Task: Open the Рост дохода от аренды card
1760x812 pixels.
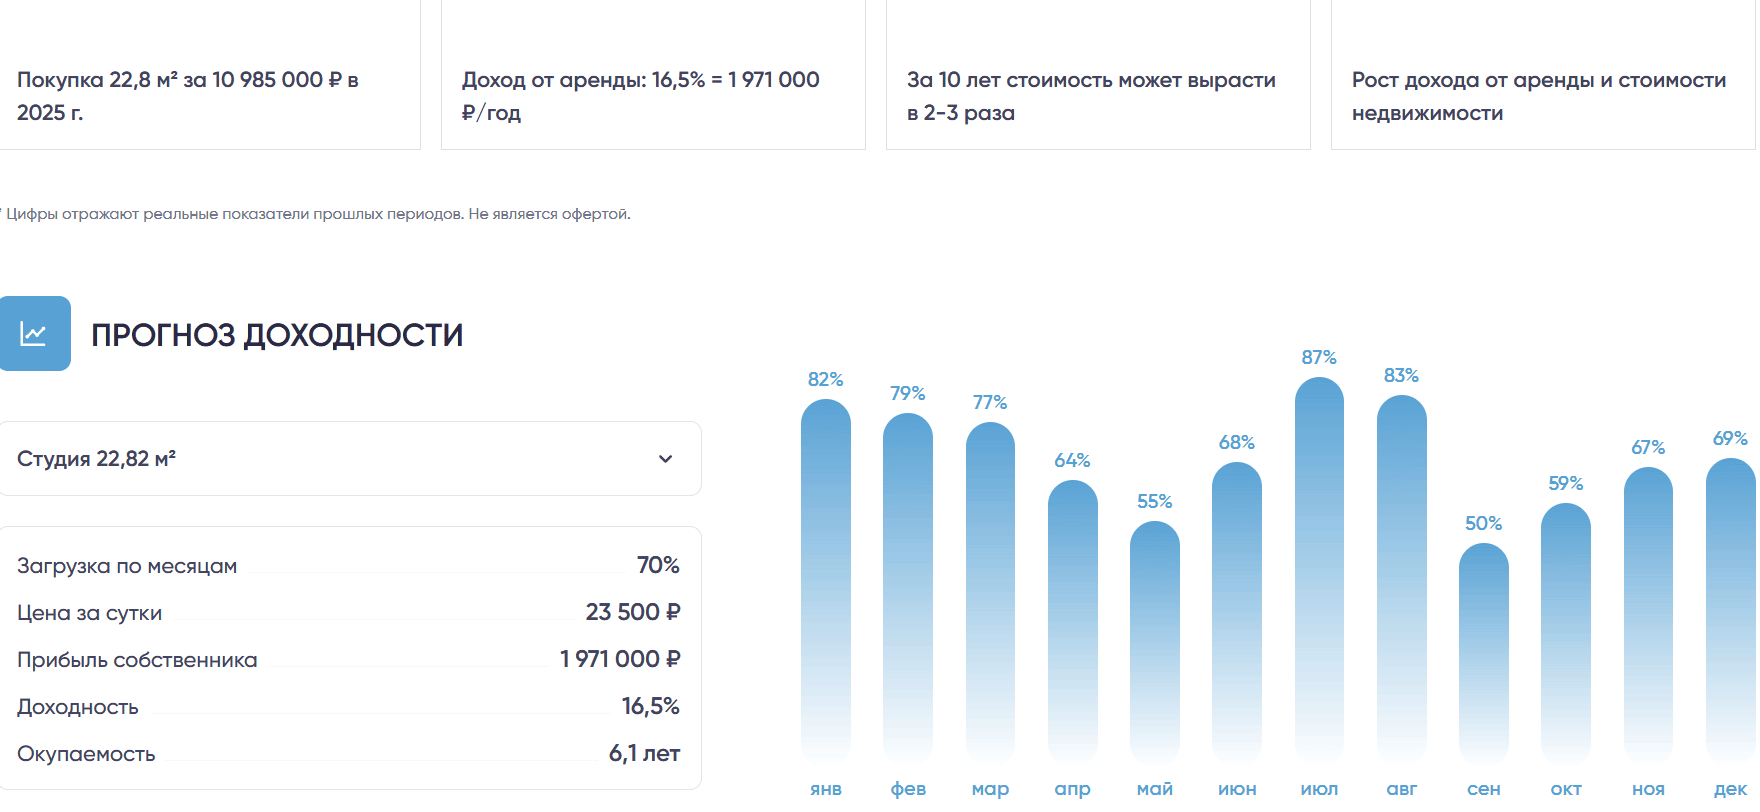Action: tap(1543, 96)
